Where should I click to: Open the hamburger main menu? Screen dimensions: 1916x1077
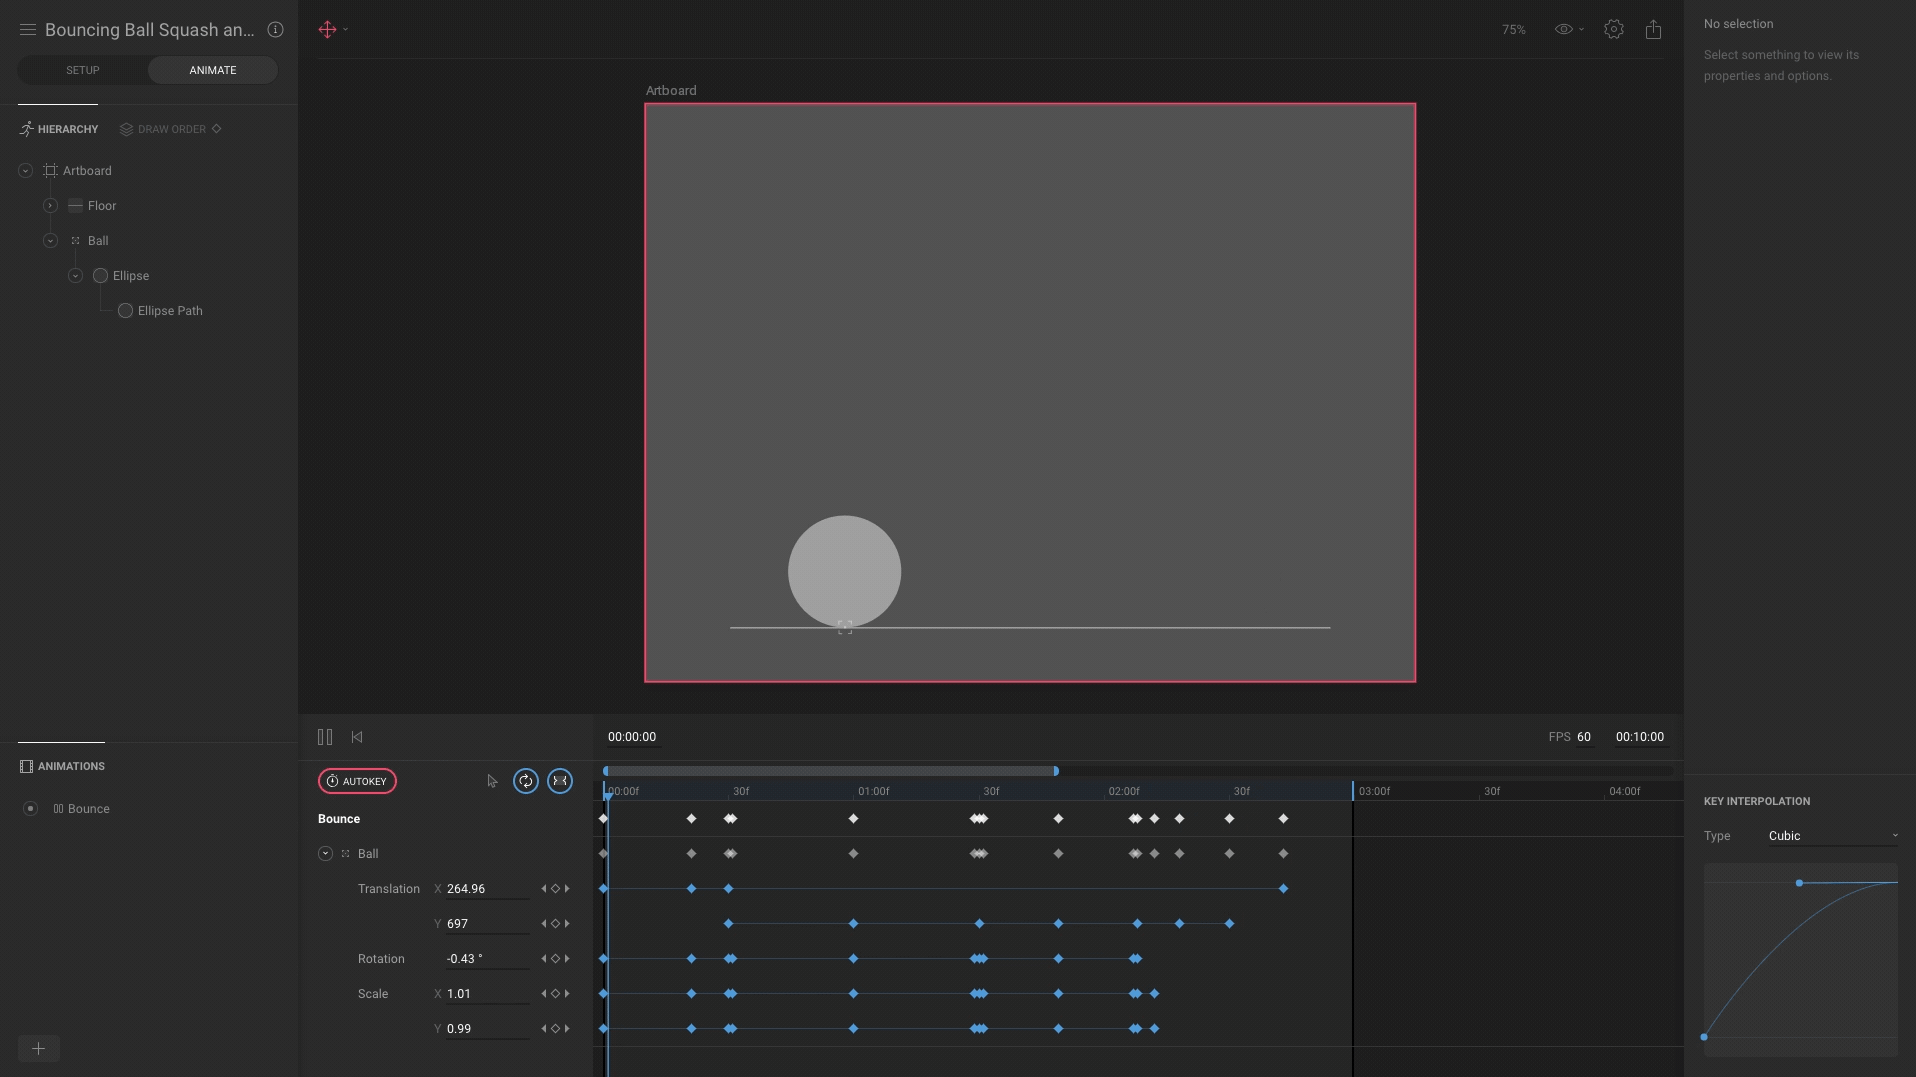point(28,30)
